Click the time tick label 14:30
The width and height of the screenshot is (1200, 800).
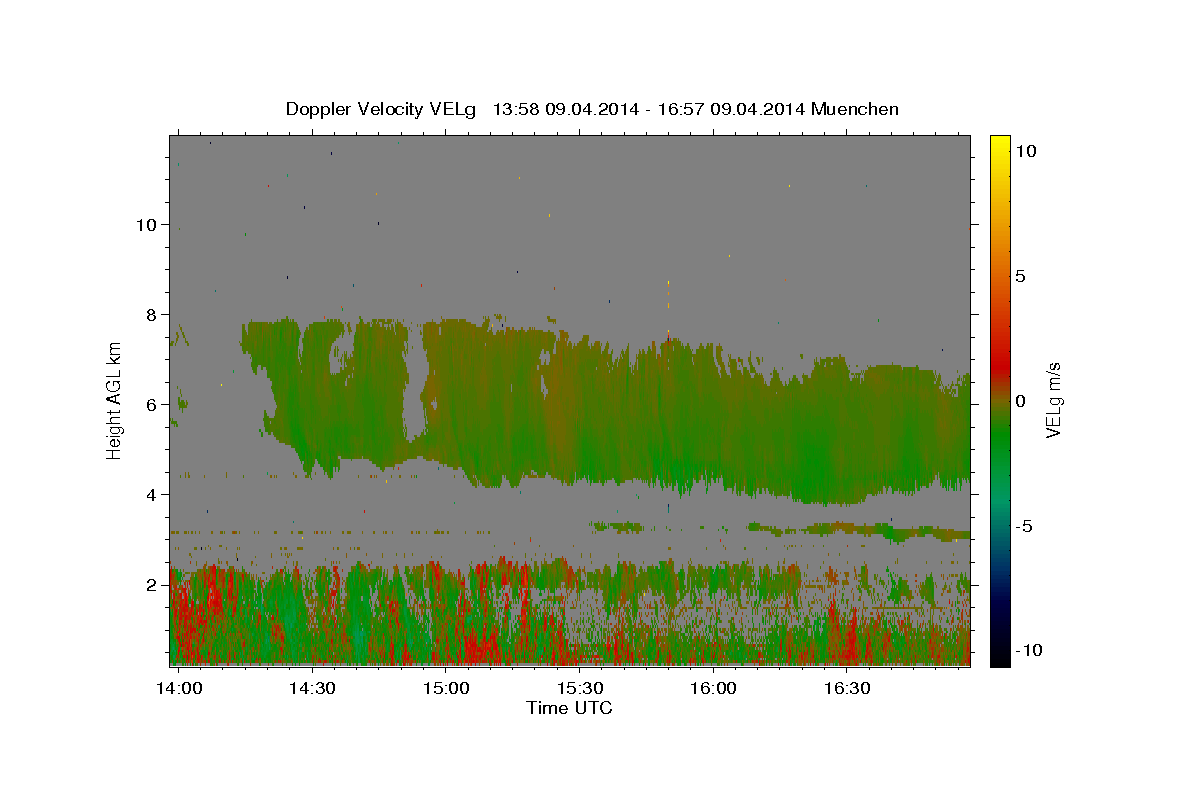coord(312,689)
